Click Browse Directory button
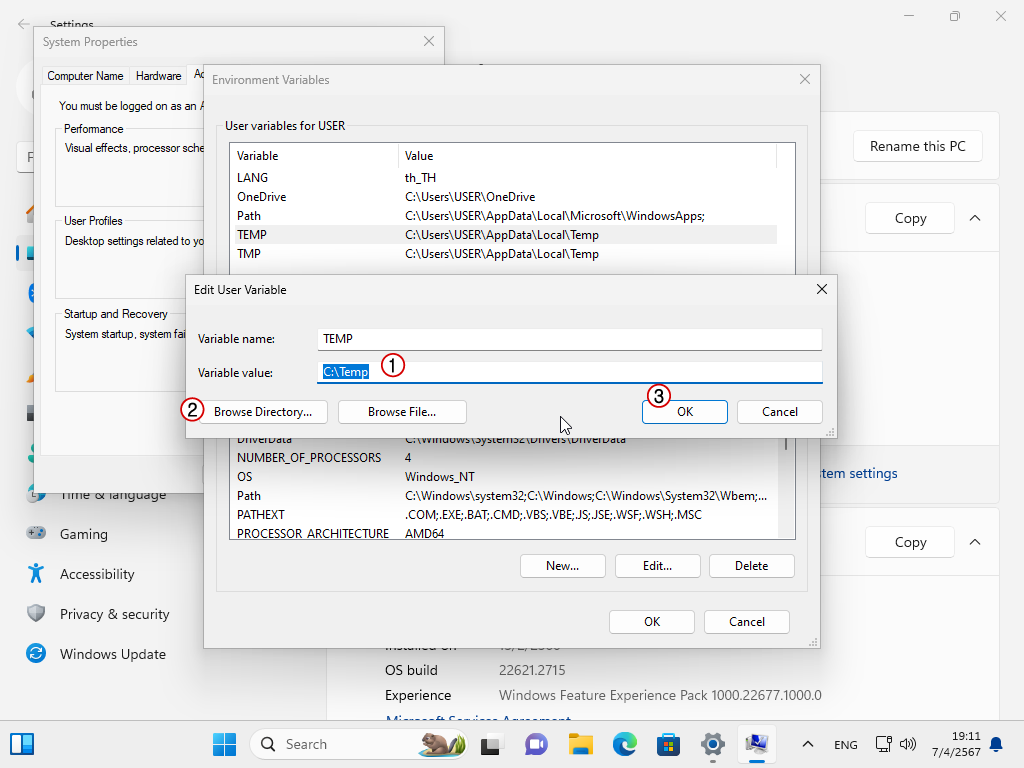The width and height of the screenshot is (1024, 768). click(263, 412)
